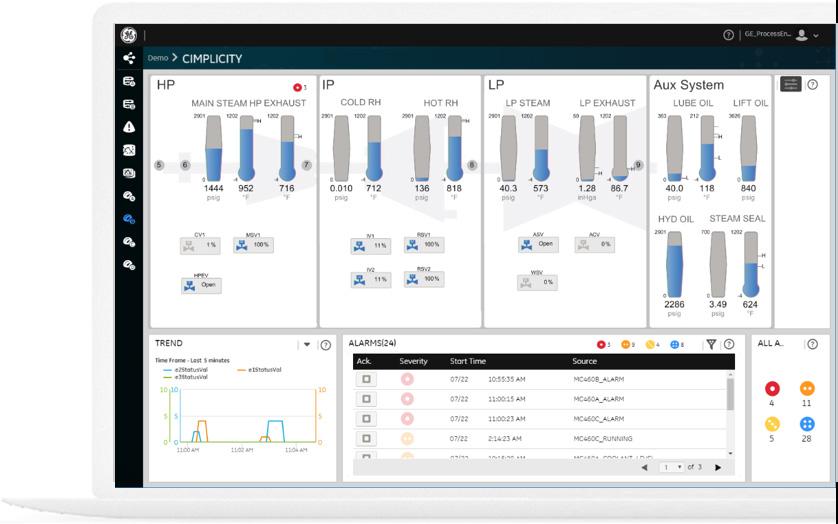838x524 pixels.
Task: Acknowledge the MC460A_ALARM checkbox
Action: point(366,399)
